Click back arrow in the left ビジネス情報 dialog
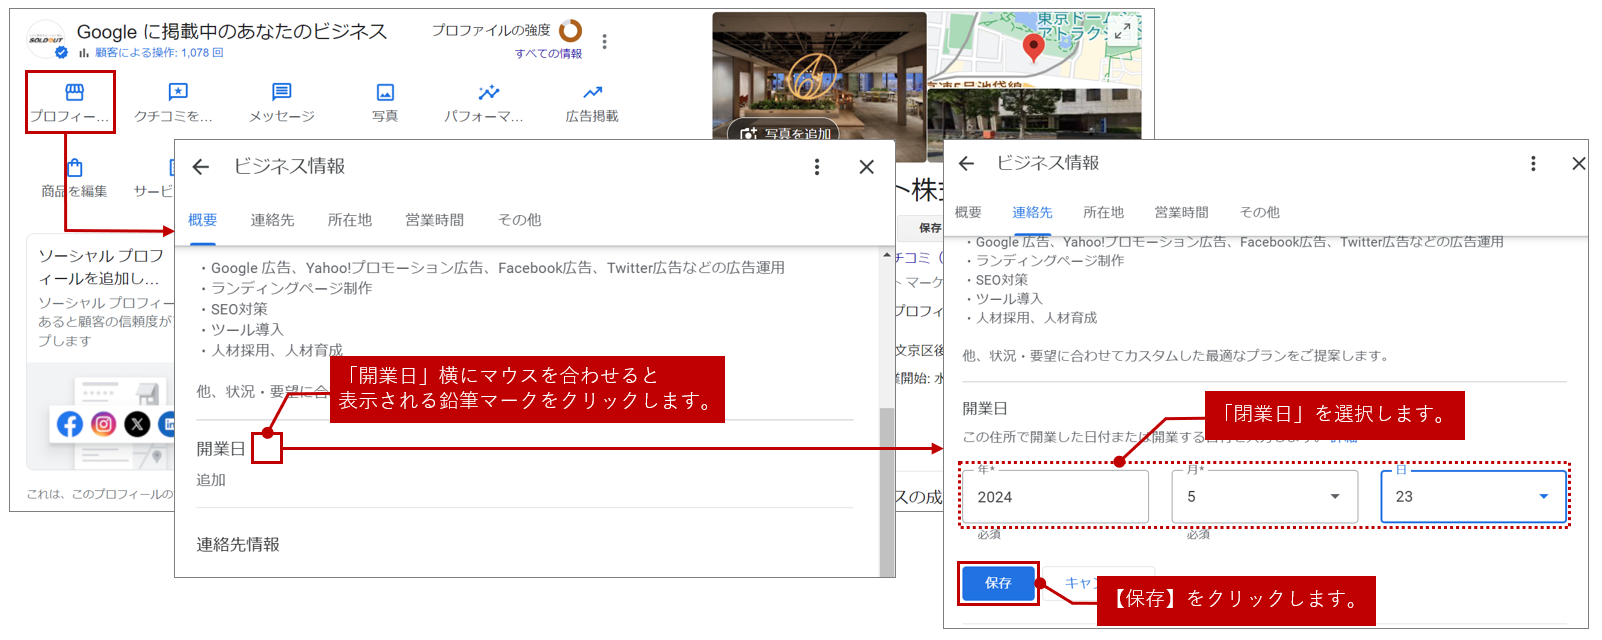 [x=201, y=167]
